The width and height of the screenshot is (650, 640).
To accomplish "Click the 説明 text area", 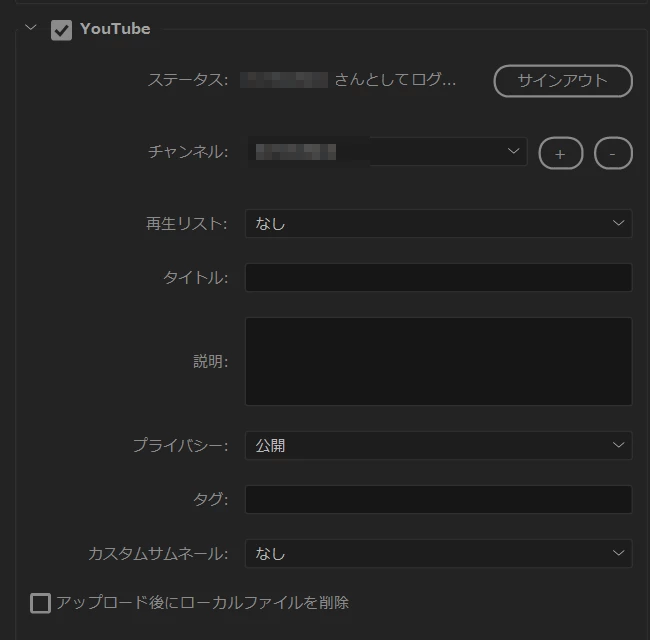I will [439, 361].
